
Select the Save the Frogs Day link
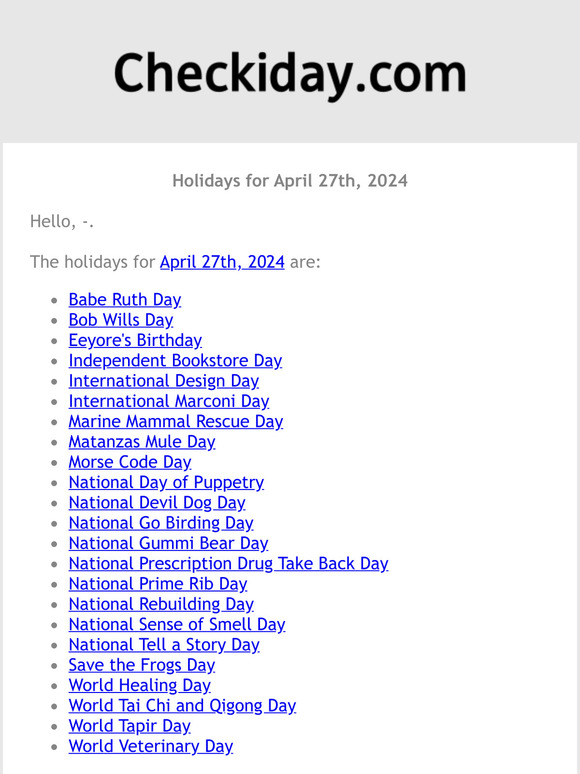(142, 665)
